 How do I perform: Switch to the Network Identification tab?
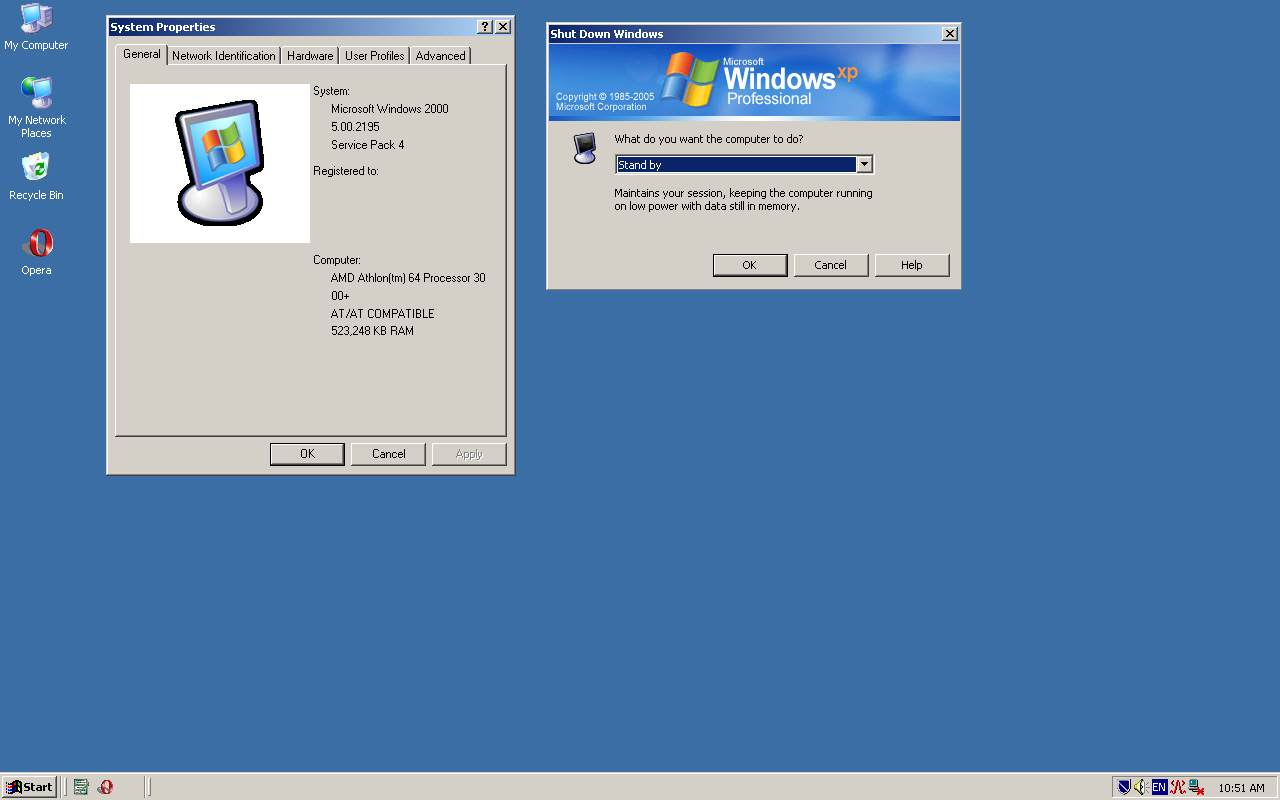click(224, 56)
